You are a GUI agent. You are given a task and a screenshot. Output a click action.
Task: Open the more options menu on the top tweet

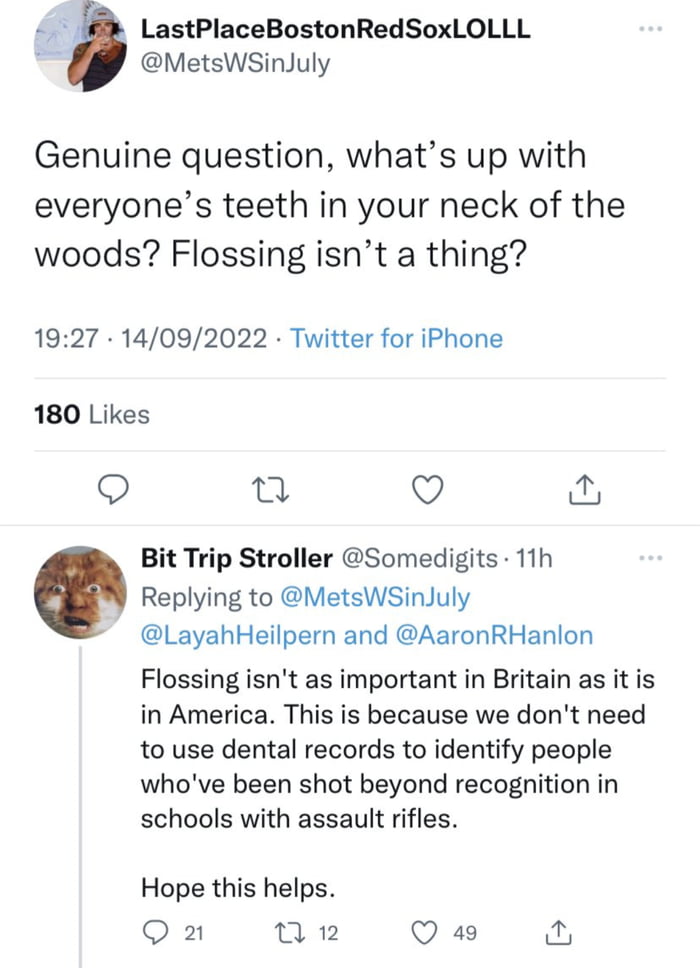coord(649,30)
